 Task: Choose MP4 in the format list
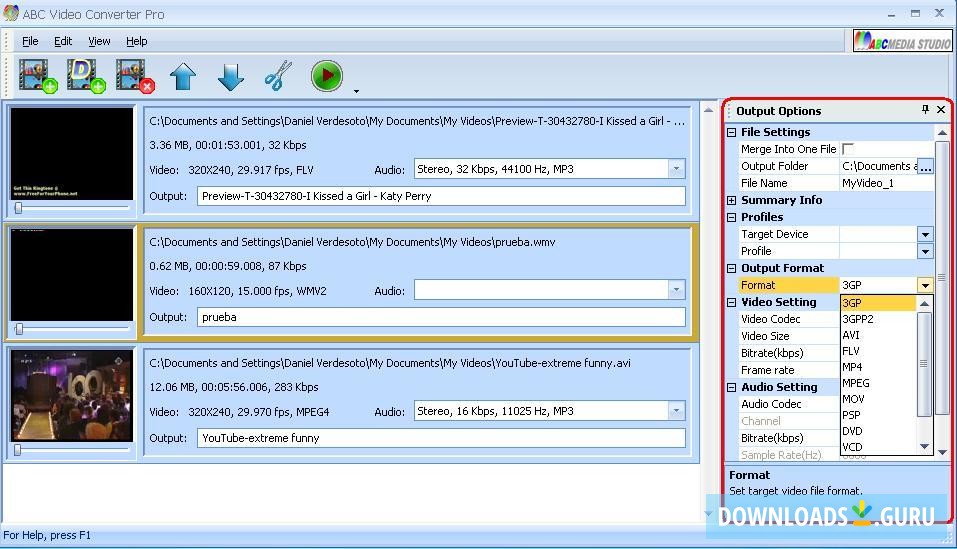coord(878,367)
